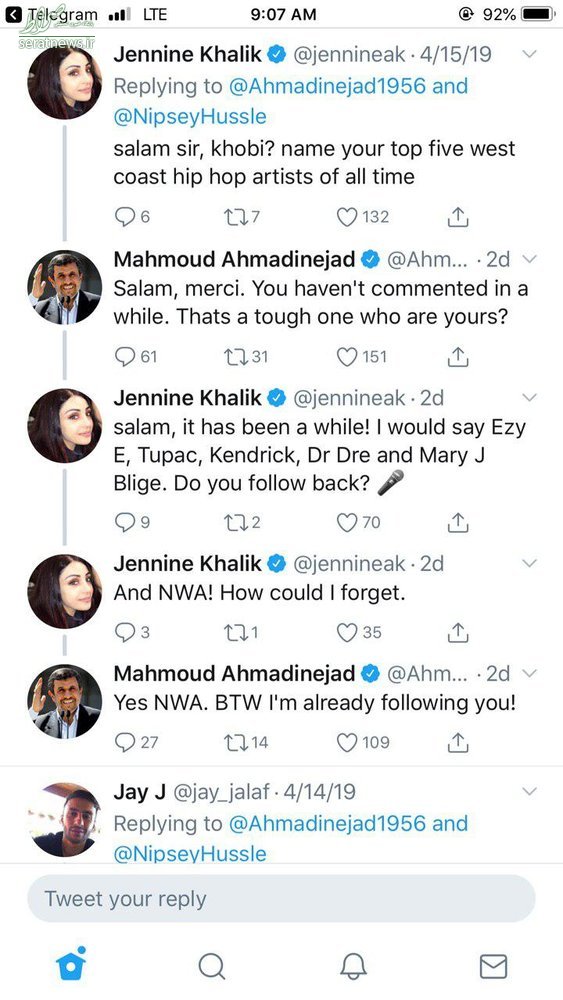Like the 'Yes NWA' tweet with 109 likes
The height and width of the screenshot is (1000, 563).
(x=347, y=742)
